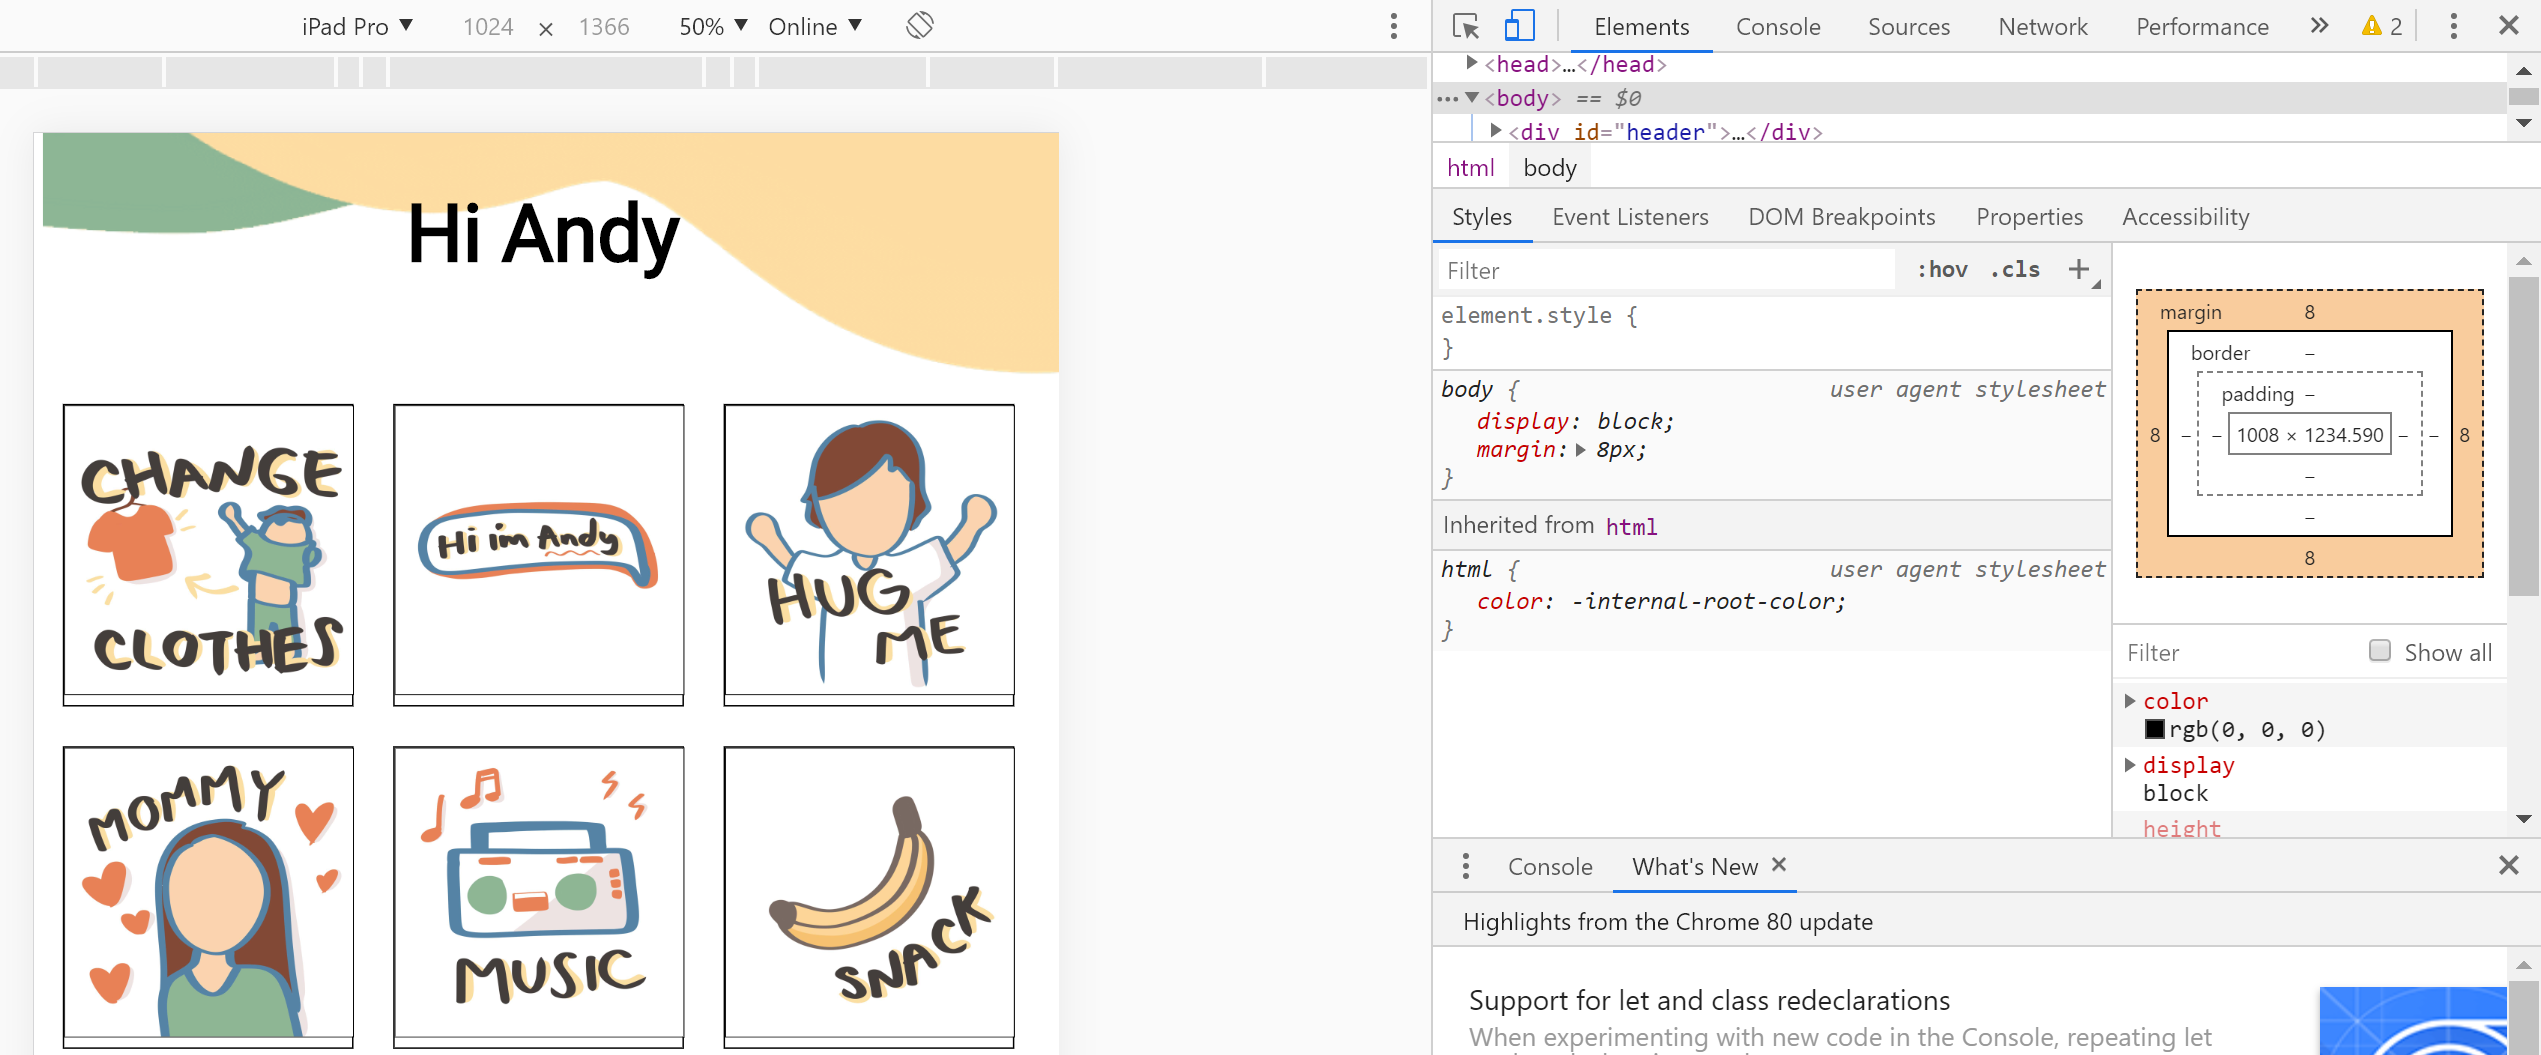
Task: Click the element.style rule block
Action: point(1772,332)
